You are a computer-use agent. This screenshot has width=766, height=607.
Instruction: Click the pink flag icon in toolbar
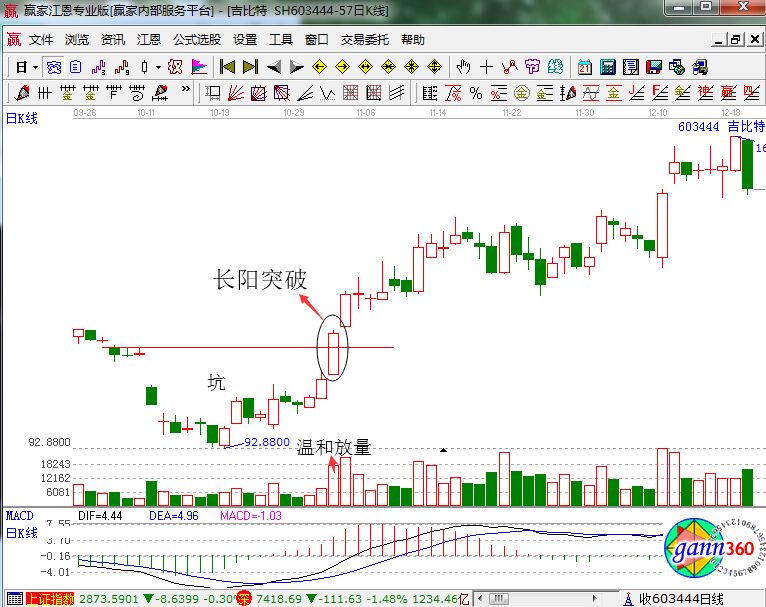(199, 67)
